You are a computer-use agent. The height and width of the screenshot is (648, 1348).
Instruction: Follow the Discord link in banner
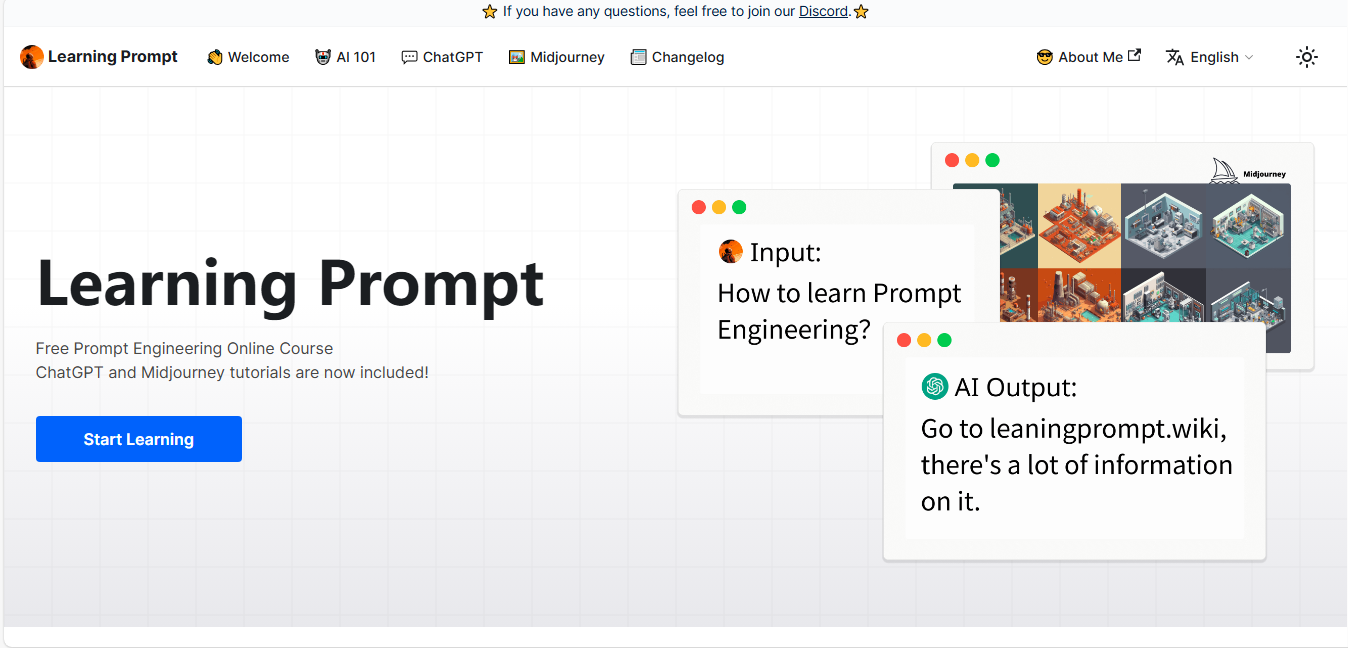pos(824,12)
